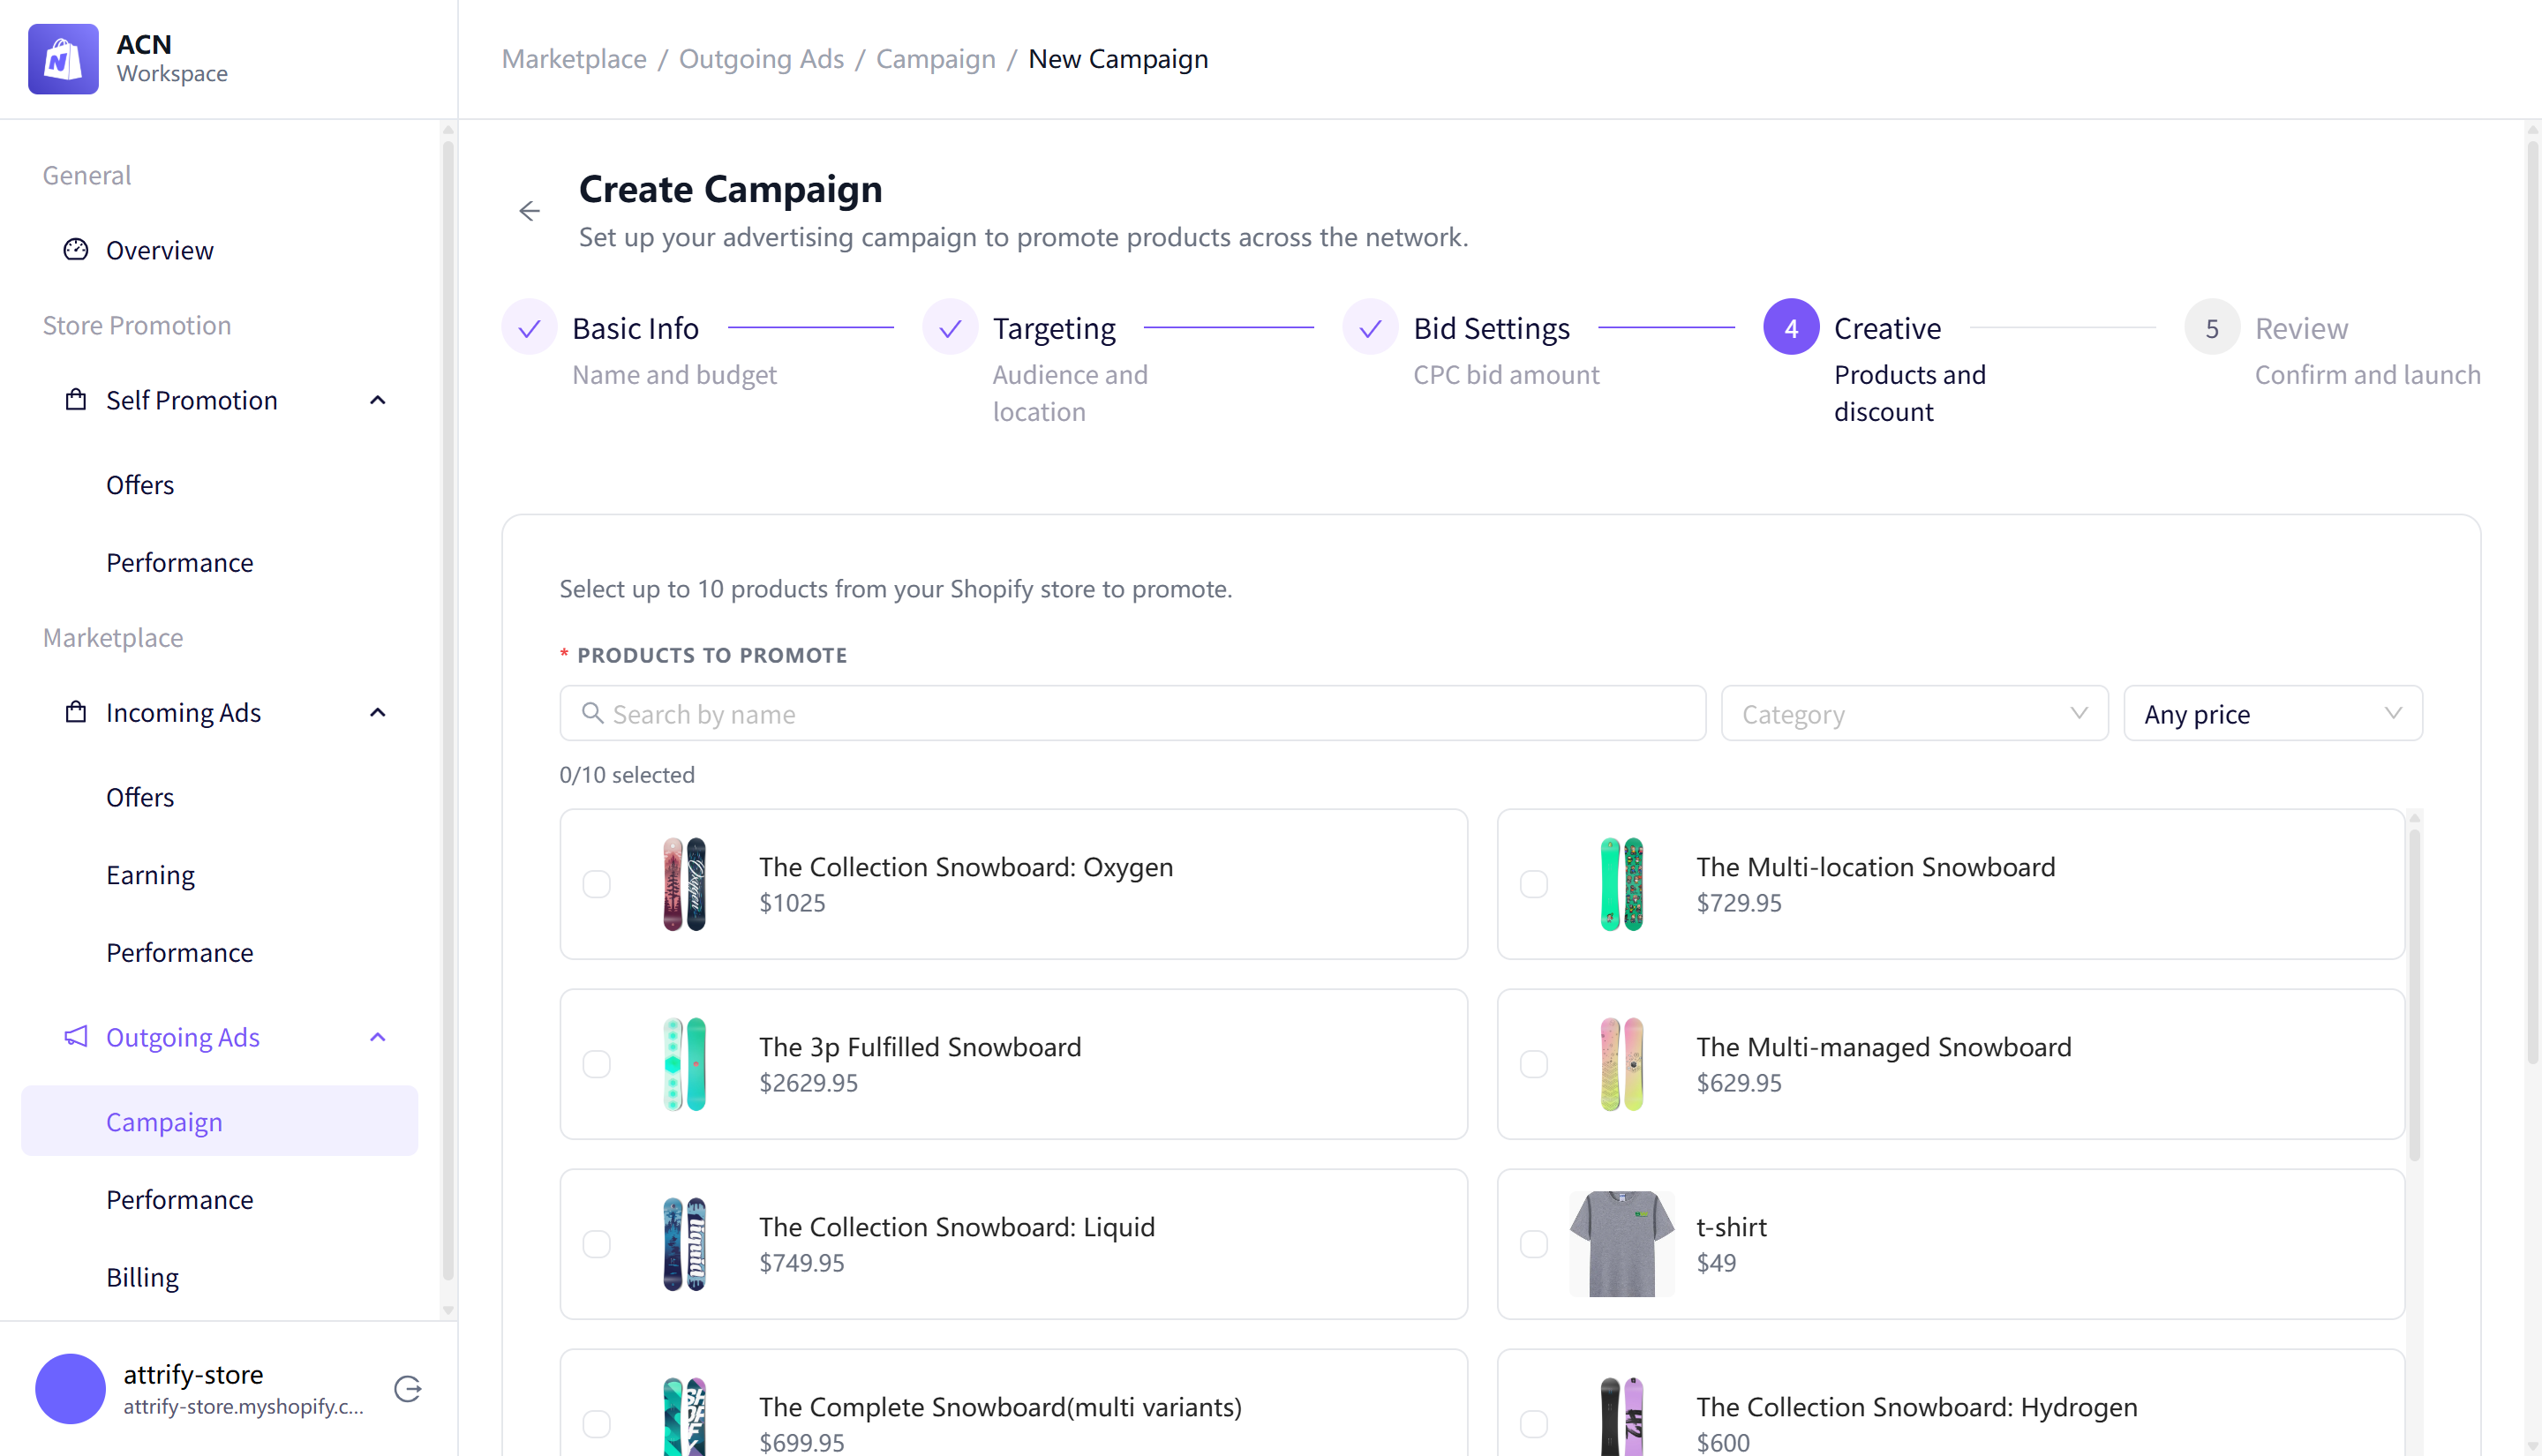Click the attrify-store avatar circle
This screenshot has width=2542, height=1456.
point(70,1388)
